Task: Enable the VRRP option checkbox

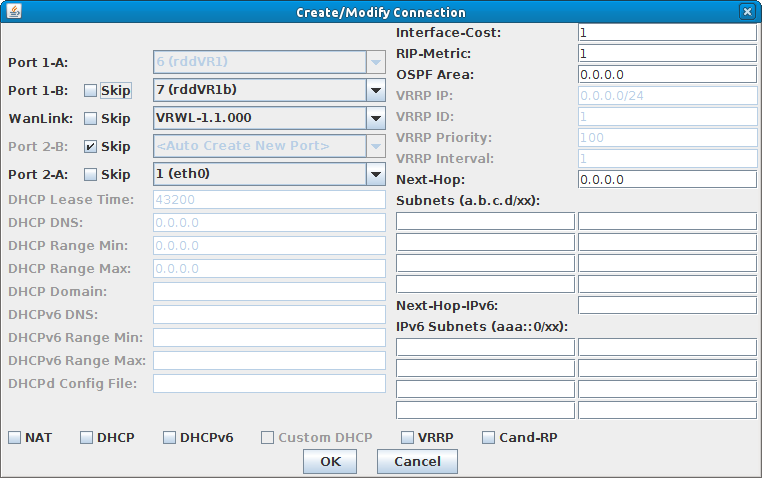Action: pos(407,438)
